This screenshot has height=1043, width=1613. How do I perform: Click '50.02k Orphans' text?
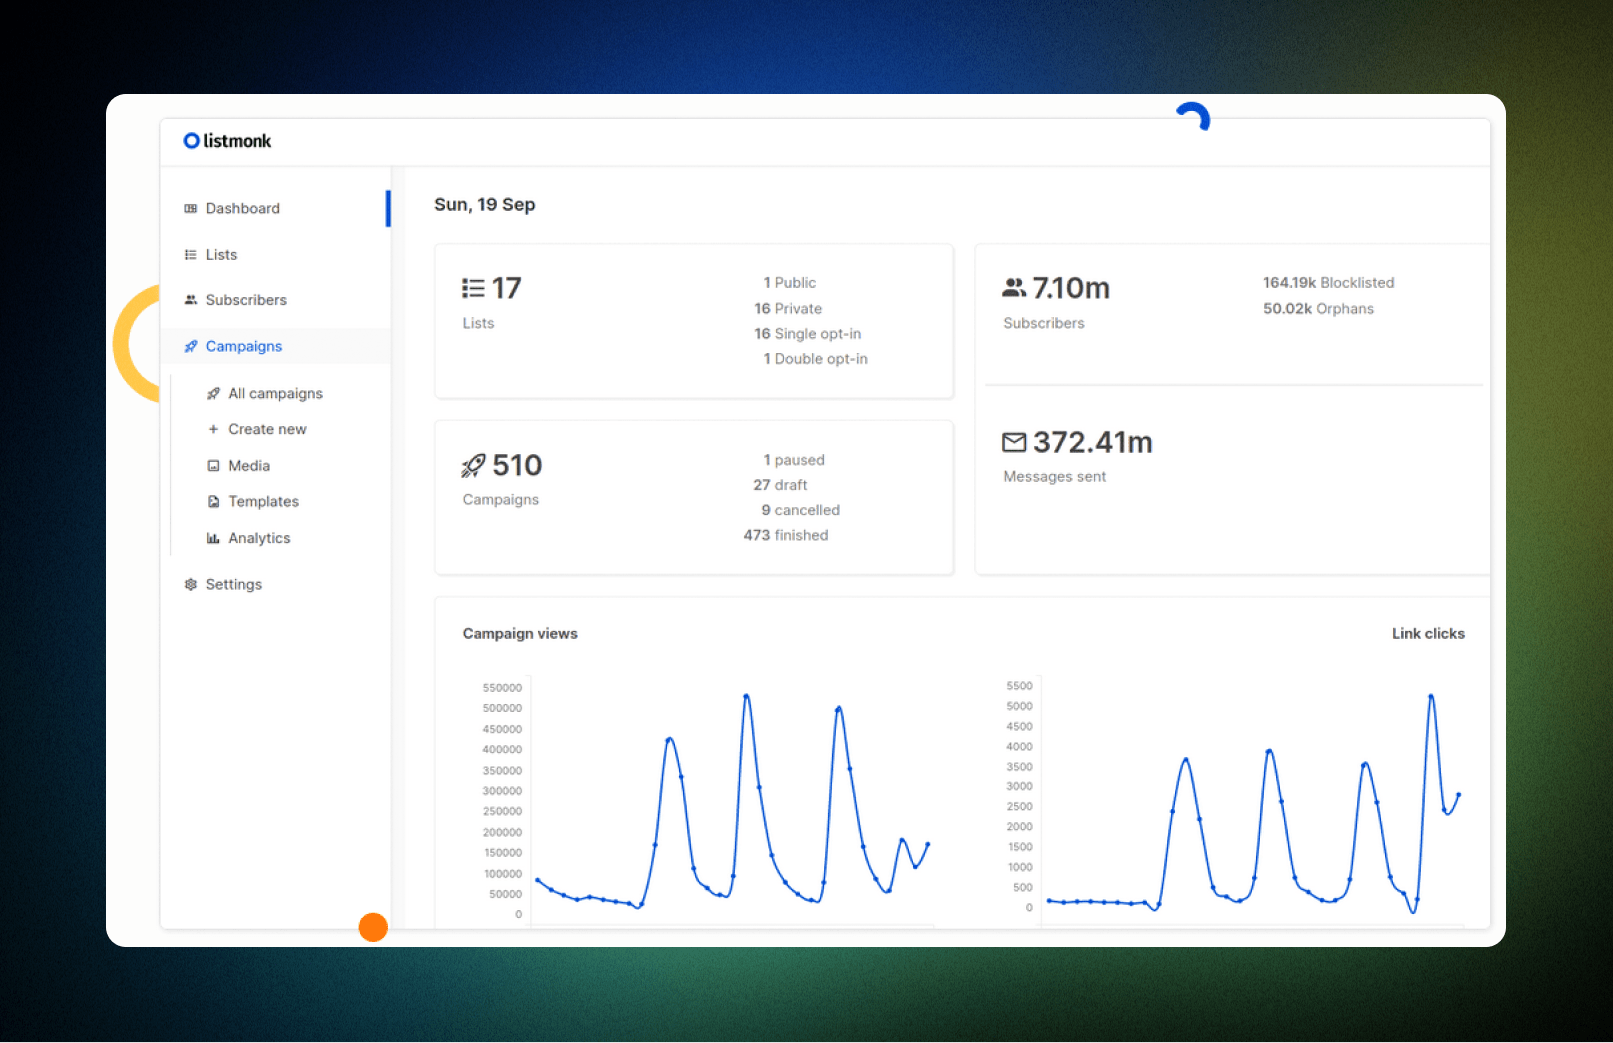pyautogui.click(x=1318, y=309)
